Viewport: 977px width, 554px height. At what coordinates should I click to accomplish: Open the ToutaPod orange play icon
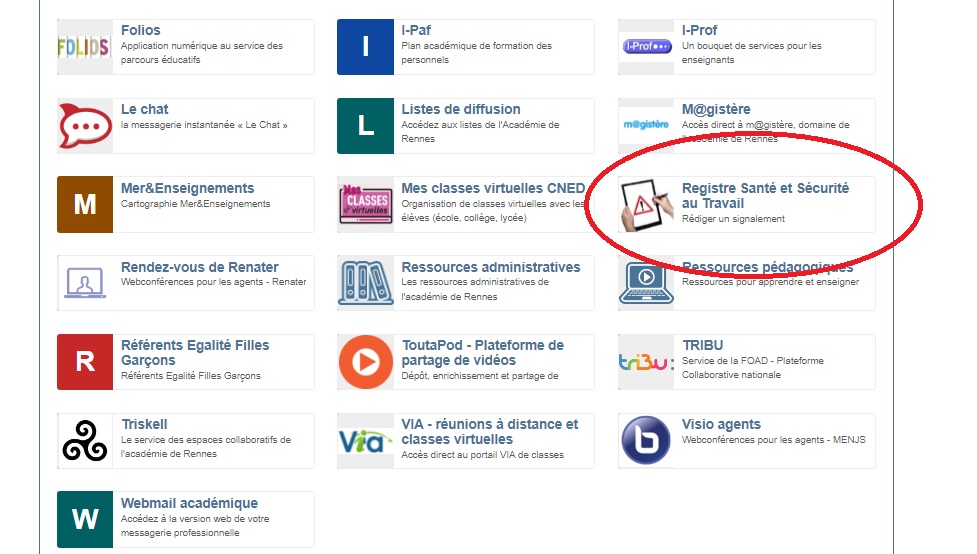[365, 362]
